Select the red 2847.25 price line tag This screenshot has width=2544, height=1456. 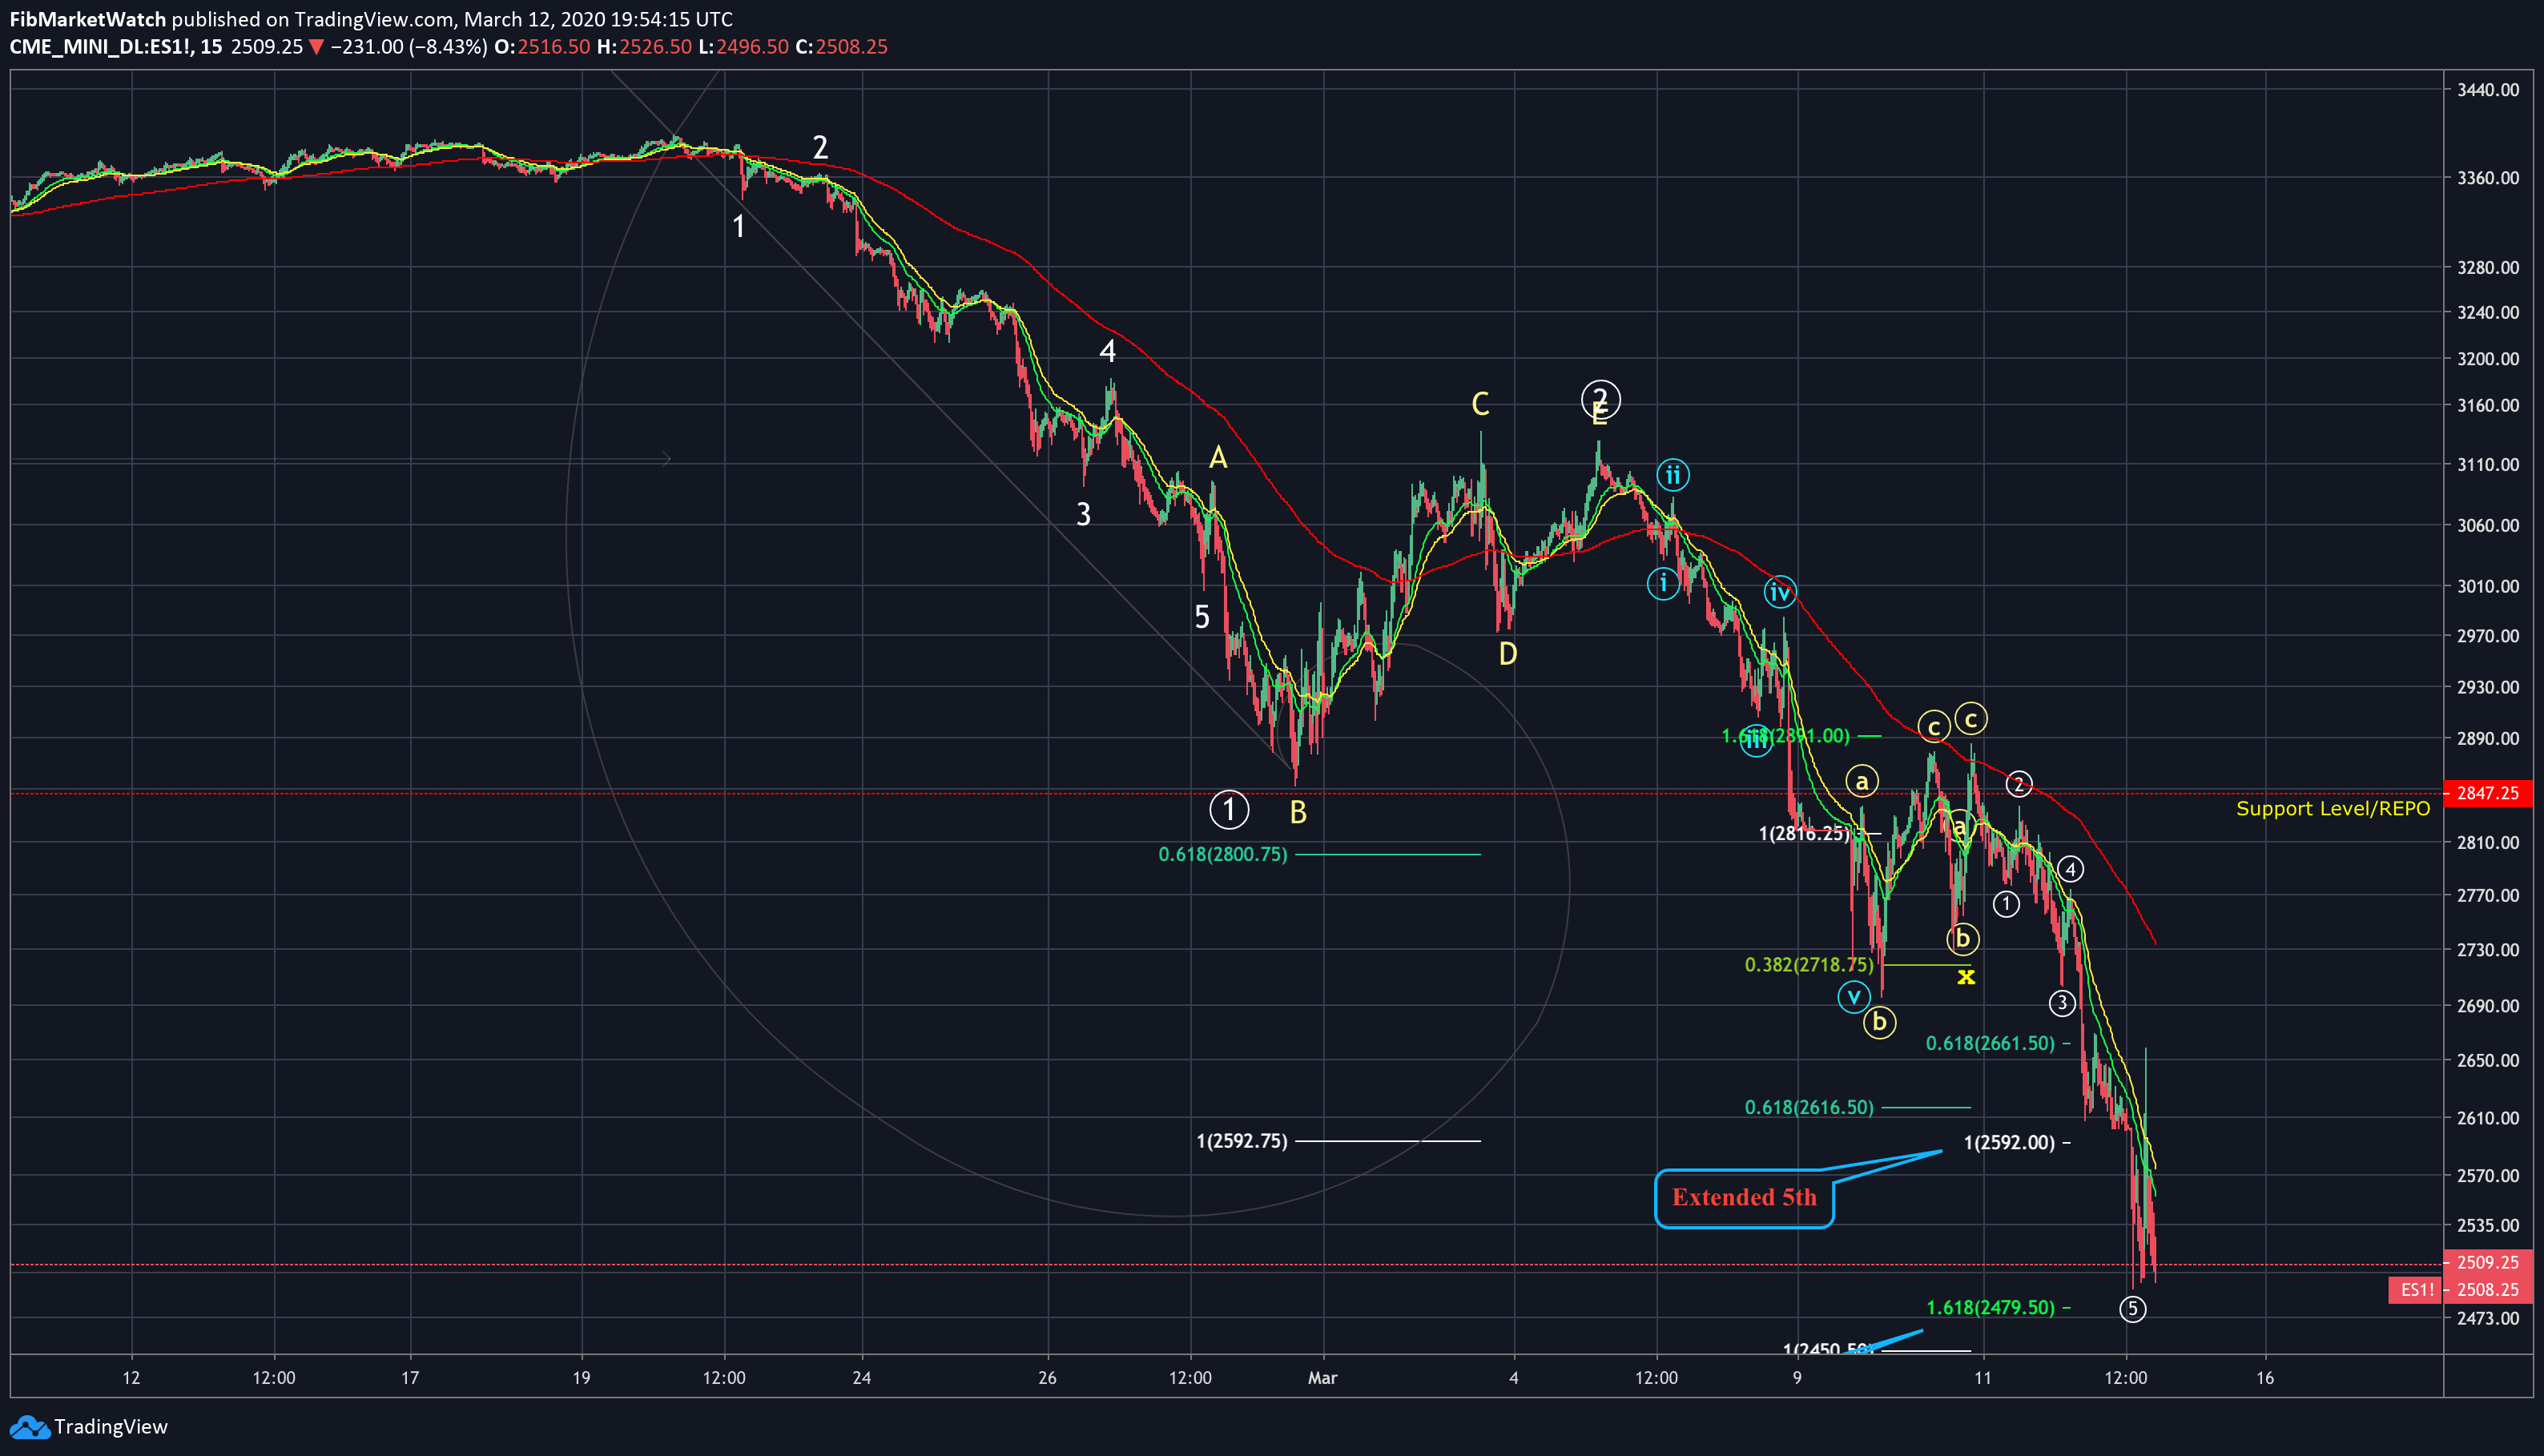[x=2488, y=793]
